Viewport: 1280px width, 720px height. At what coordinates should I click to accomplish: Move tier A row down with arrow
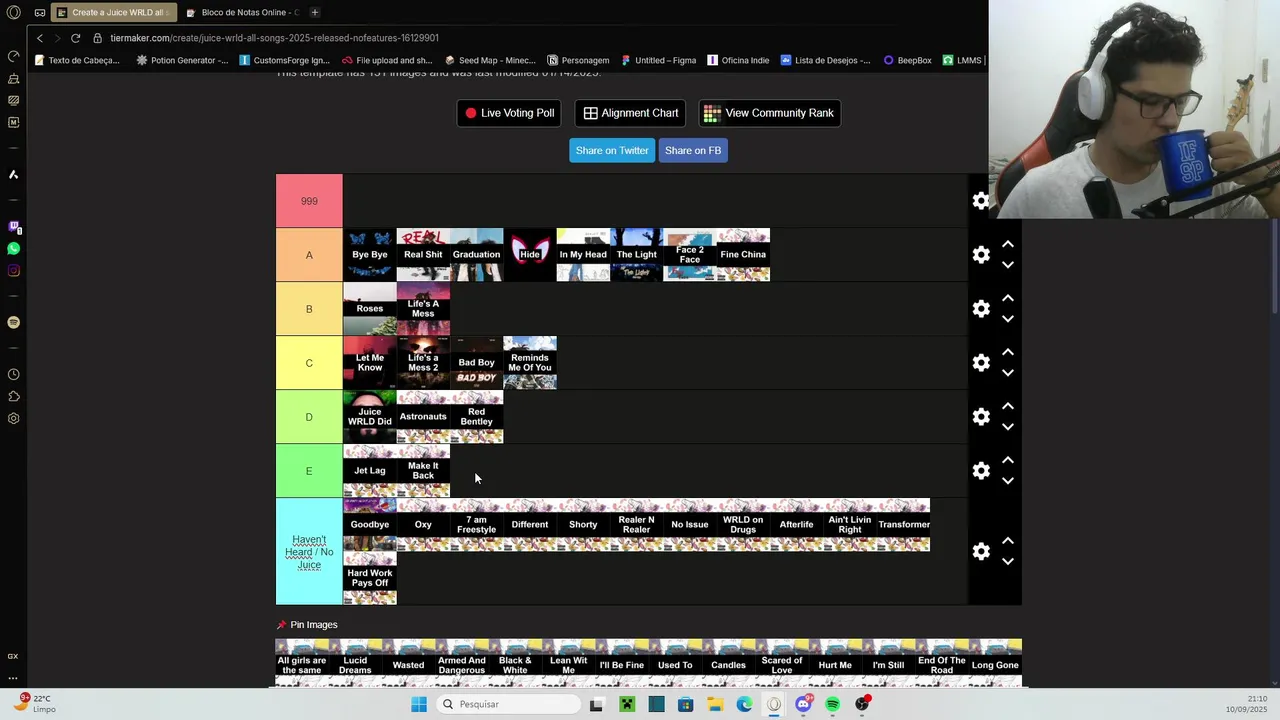pos(1008,265)
